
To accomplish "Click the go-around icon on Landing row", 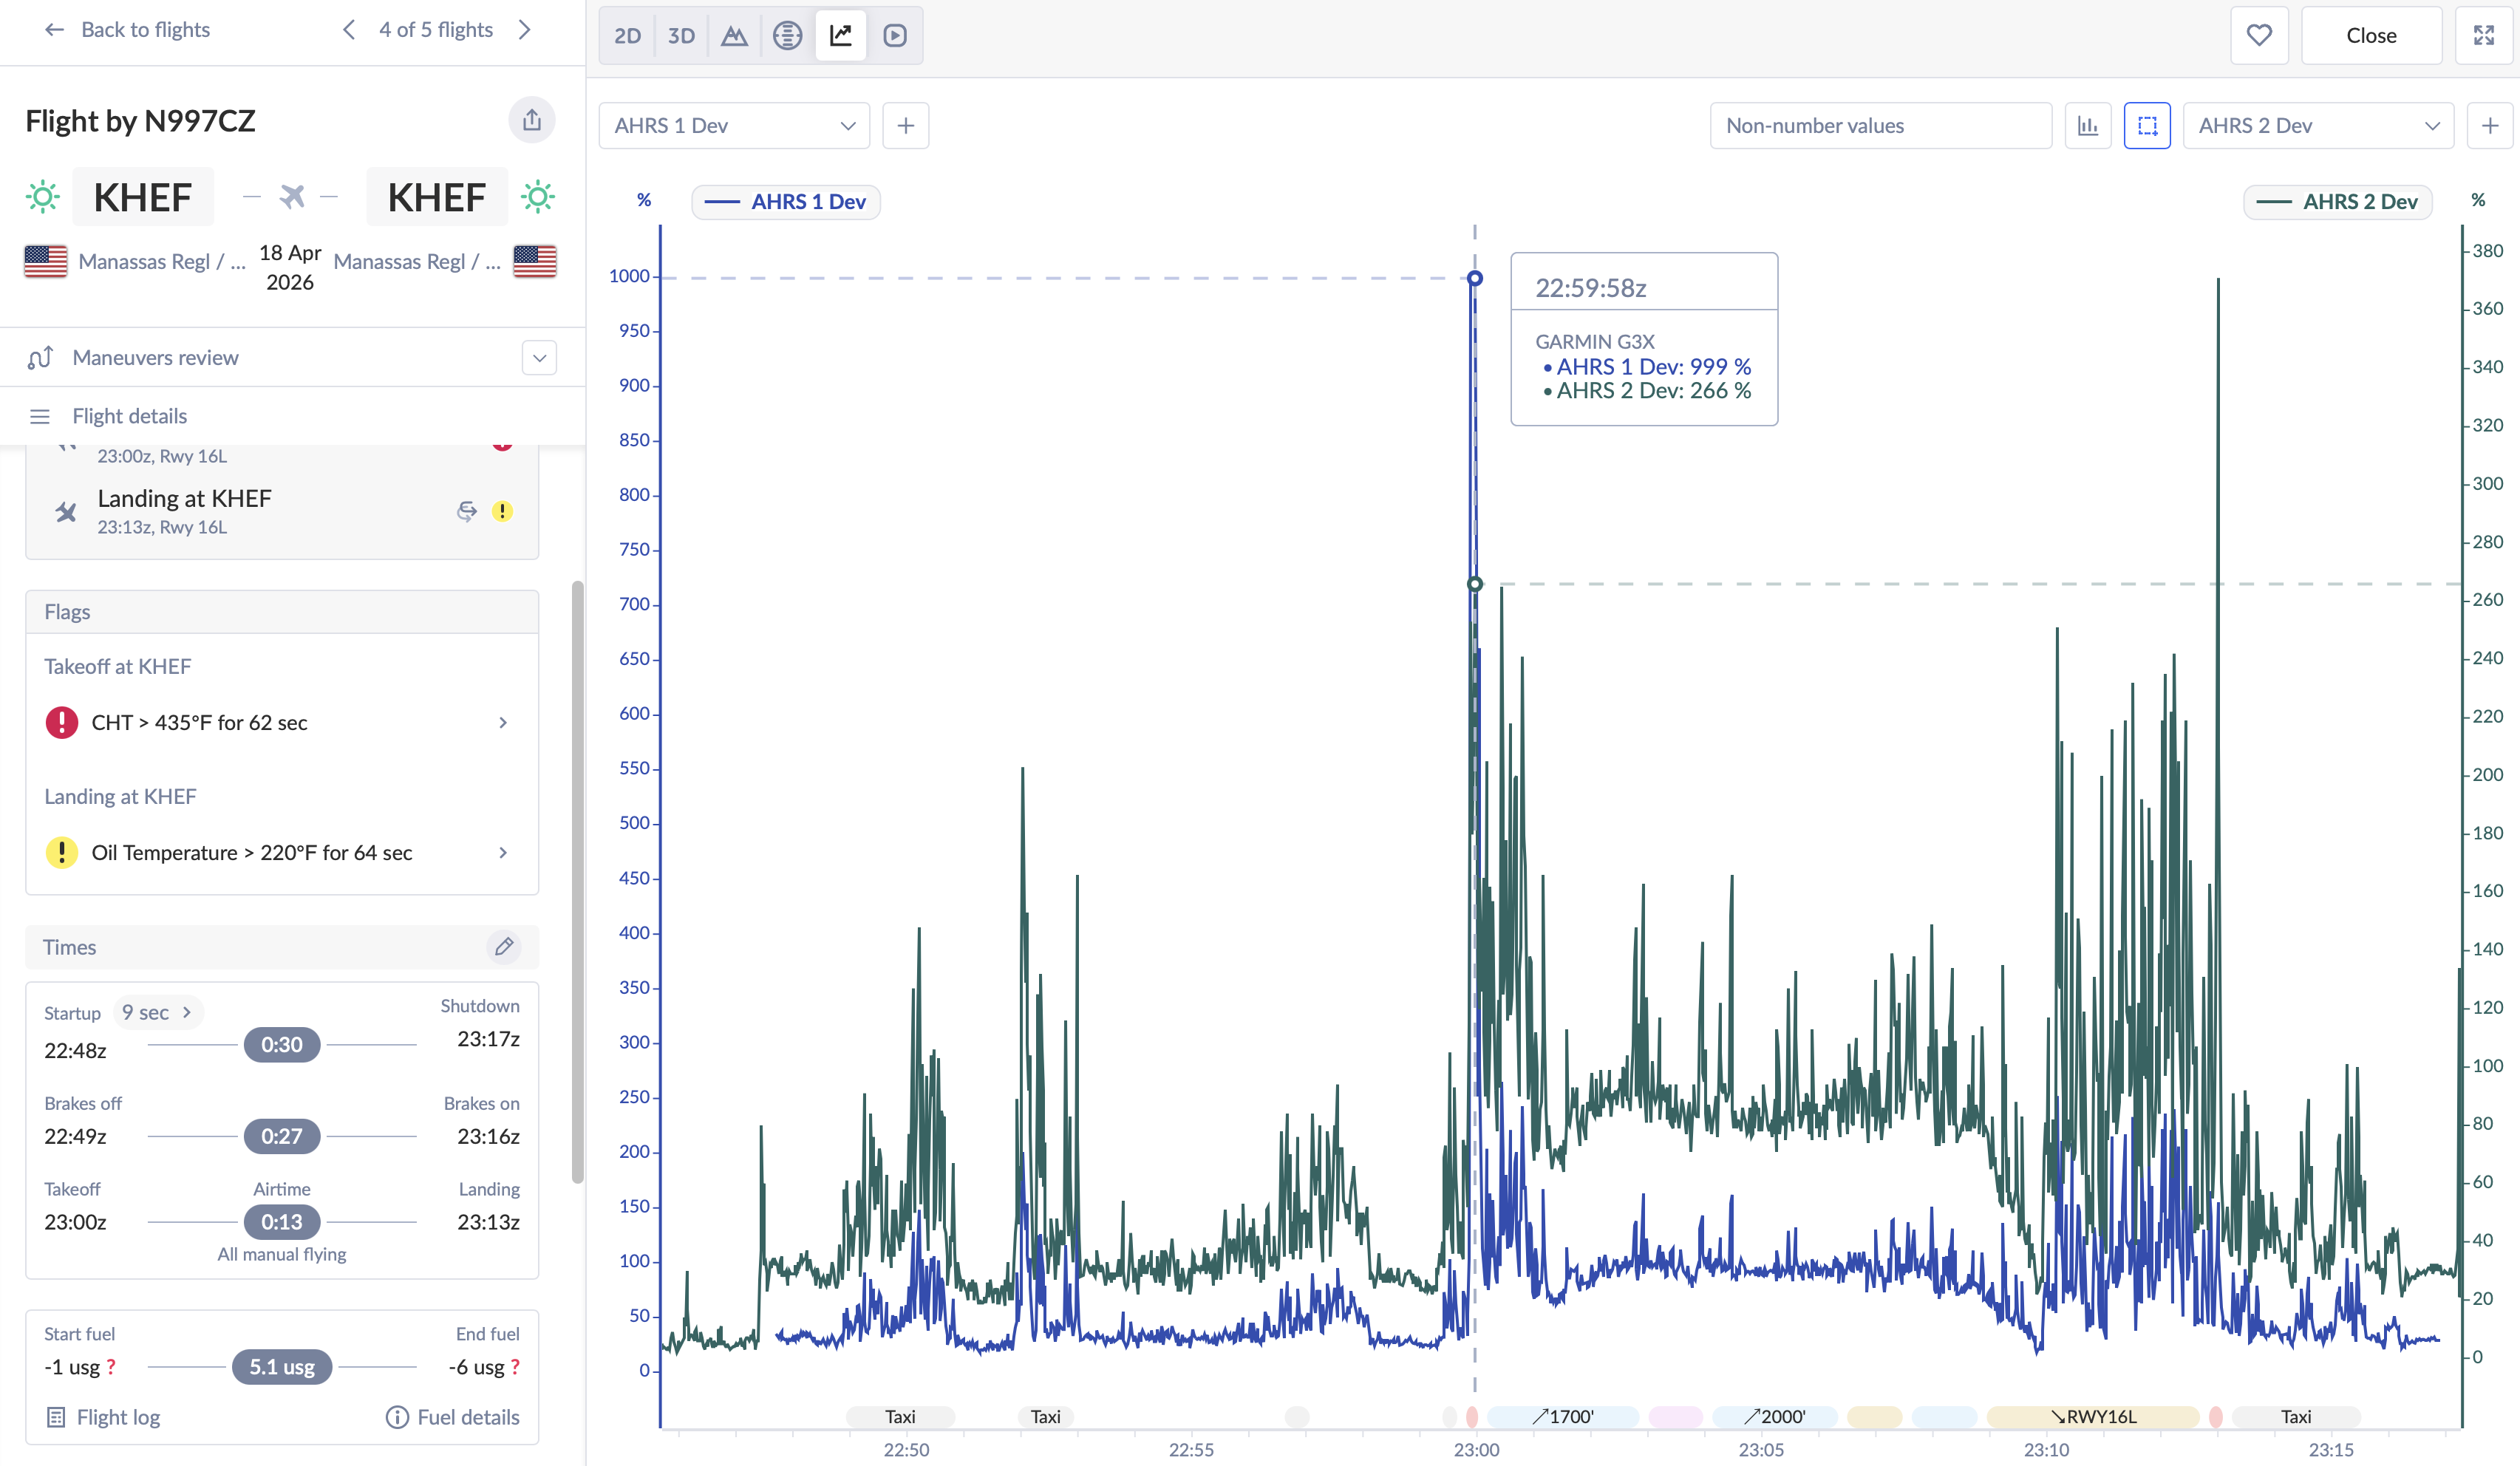I will [x=467, y=511].
